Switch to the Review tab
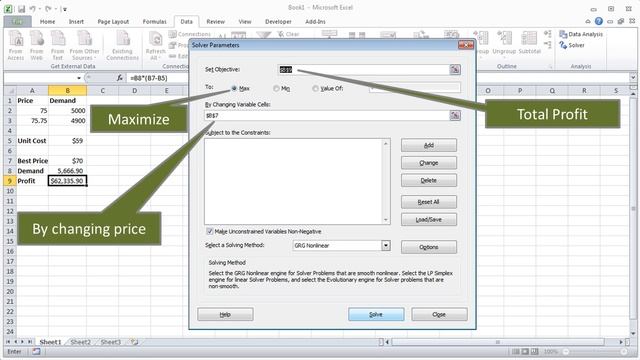 click(216, 22)
